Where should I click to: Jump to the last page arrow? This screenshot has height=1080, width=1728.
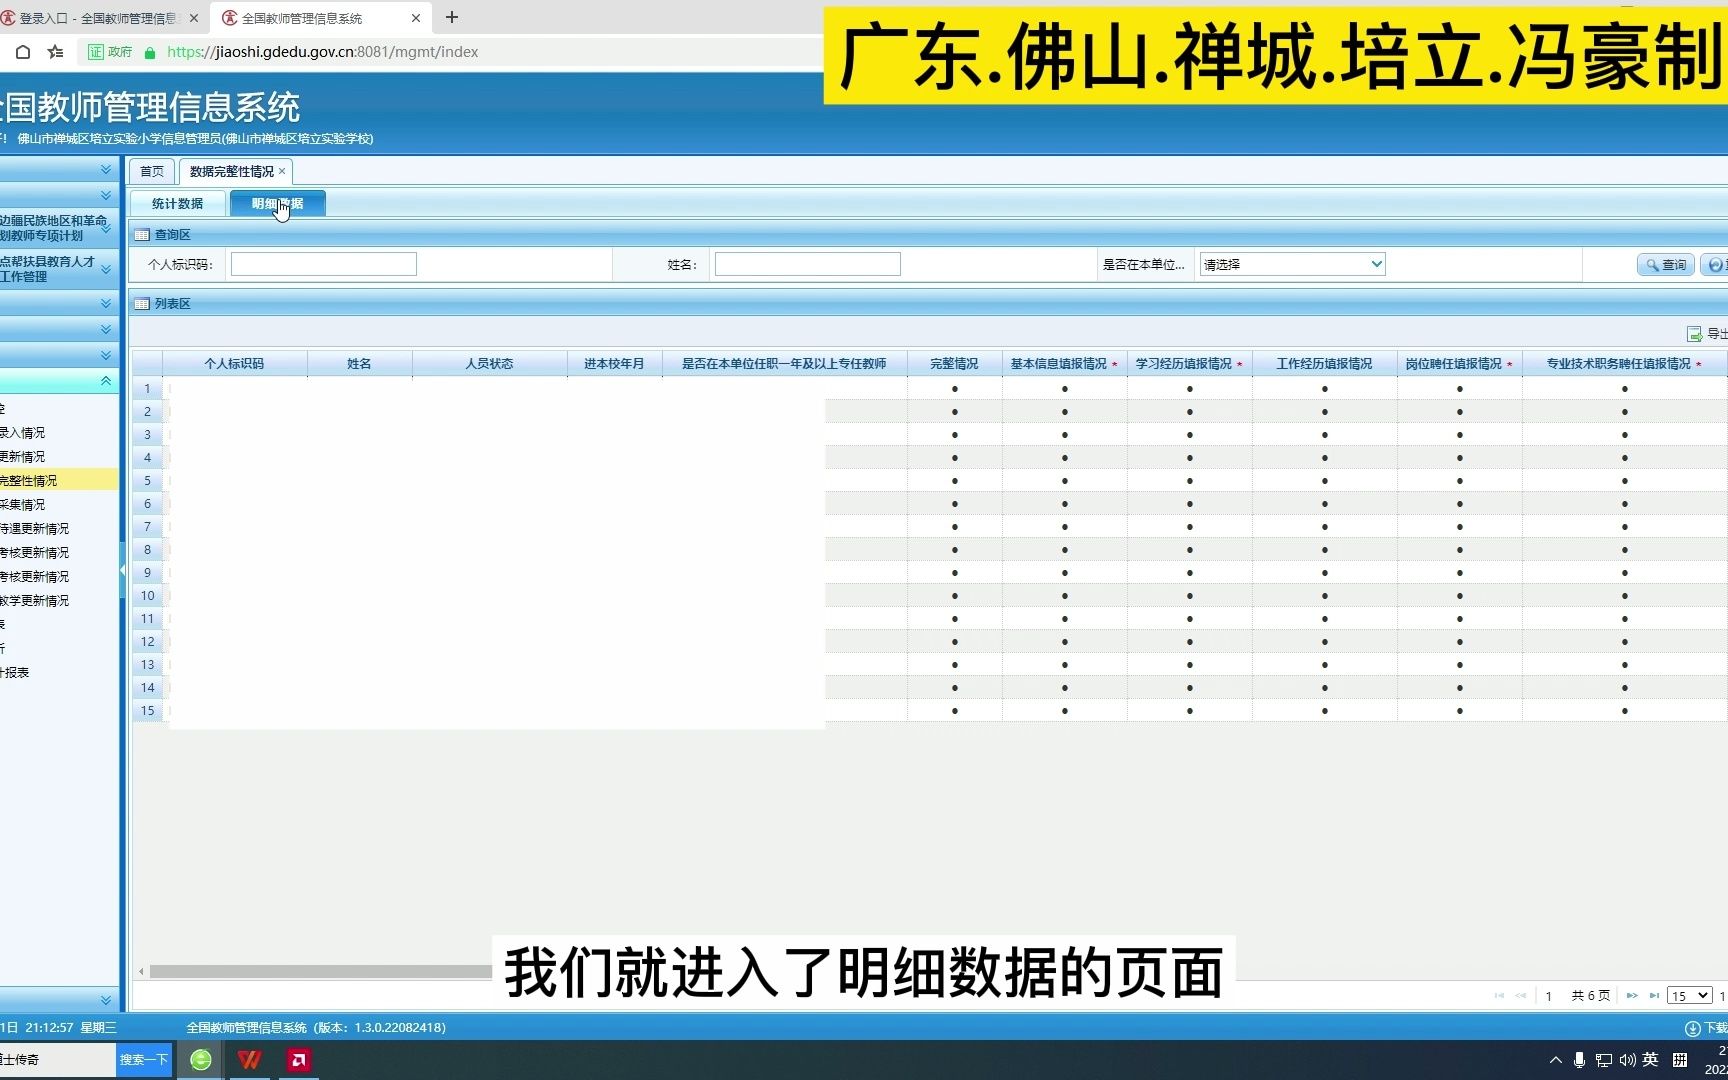1654,995
